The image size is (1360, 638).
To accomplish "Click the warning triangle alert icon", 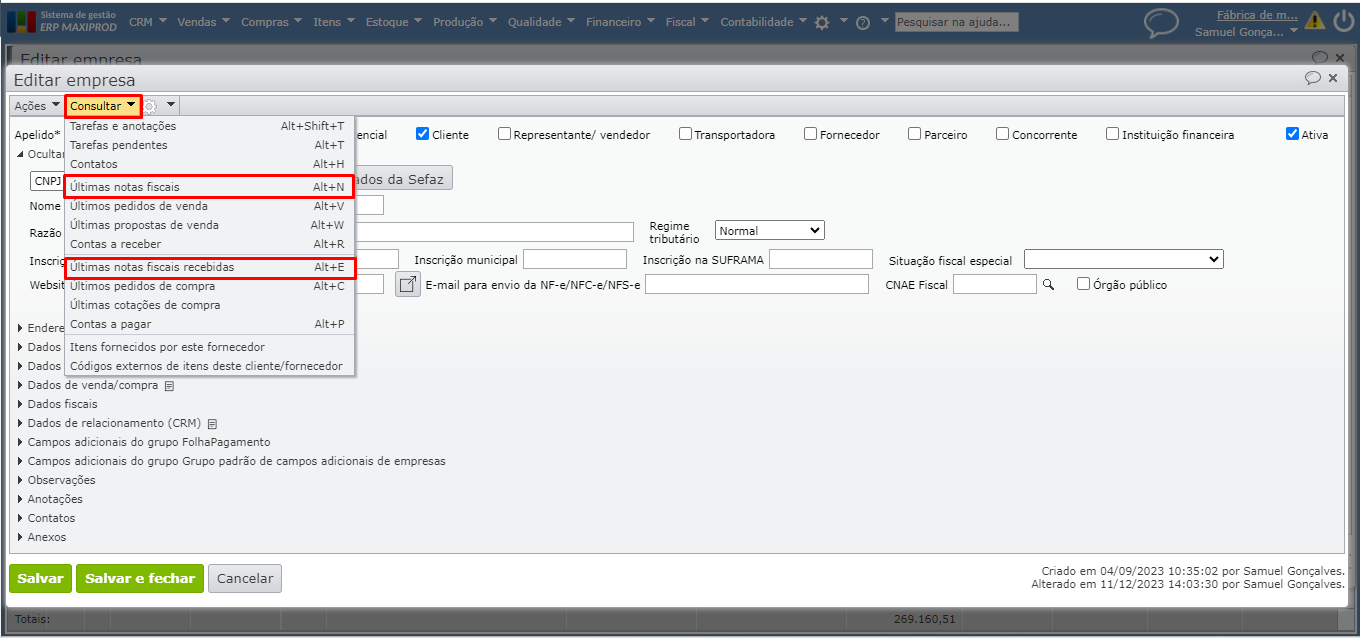I will click(x=1314, y=21).
